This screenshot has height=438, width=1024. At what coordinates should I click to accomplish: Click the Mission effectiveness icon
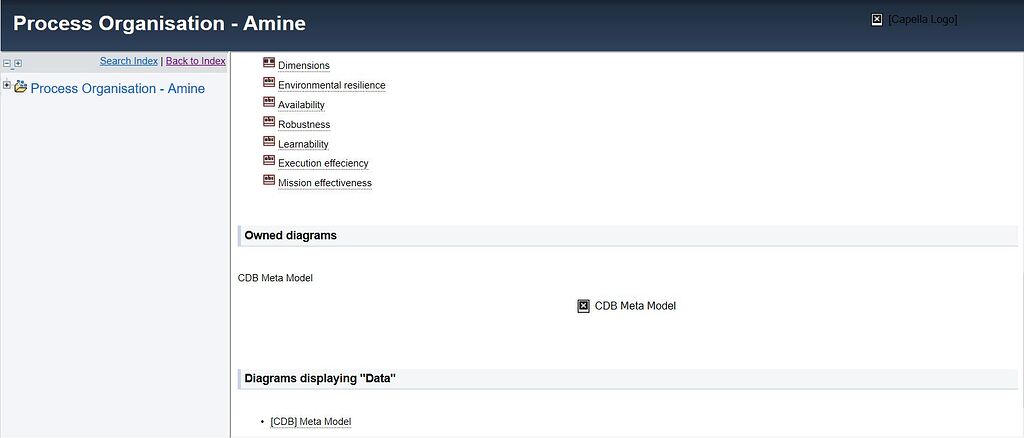coord(269,181)
